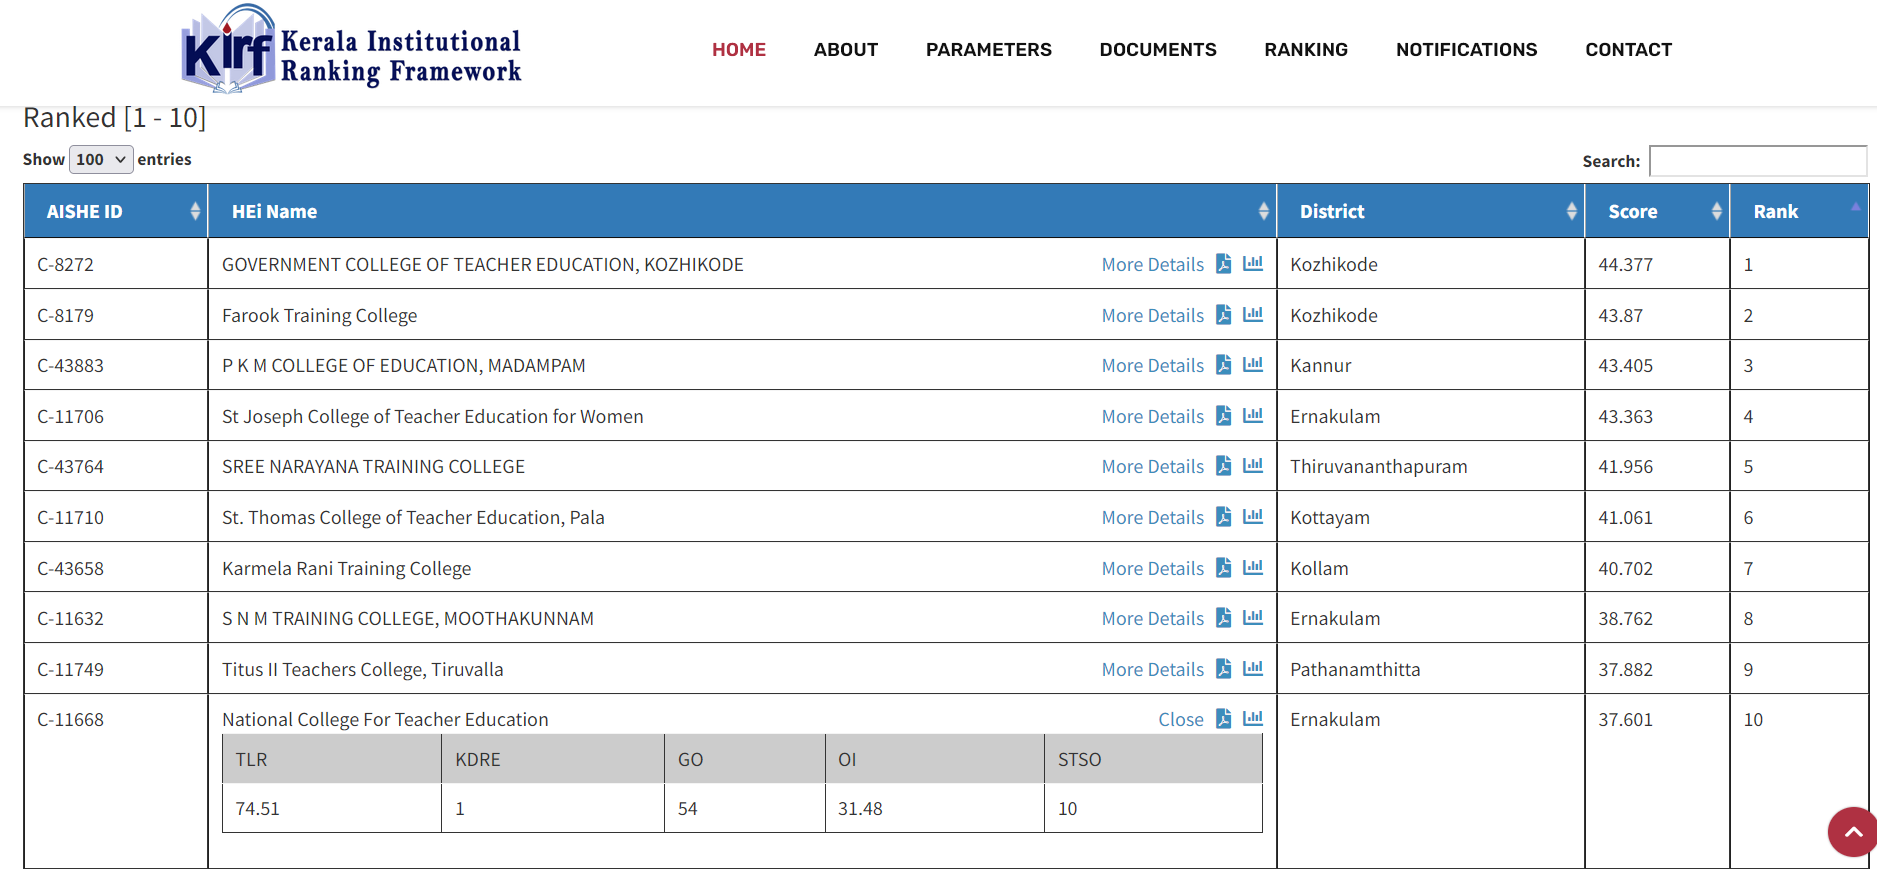Screen dimensions: 1877x872
Task: Open PDF icon for National College For Teacher Education
Action: [x=1223, y=718]
